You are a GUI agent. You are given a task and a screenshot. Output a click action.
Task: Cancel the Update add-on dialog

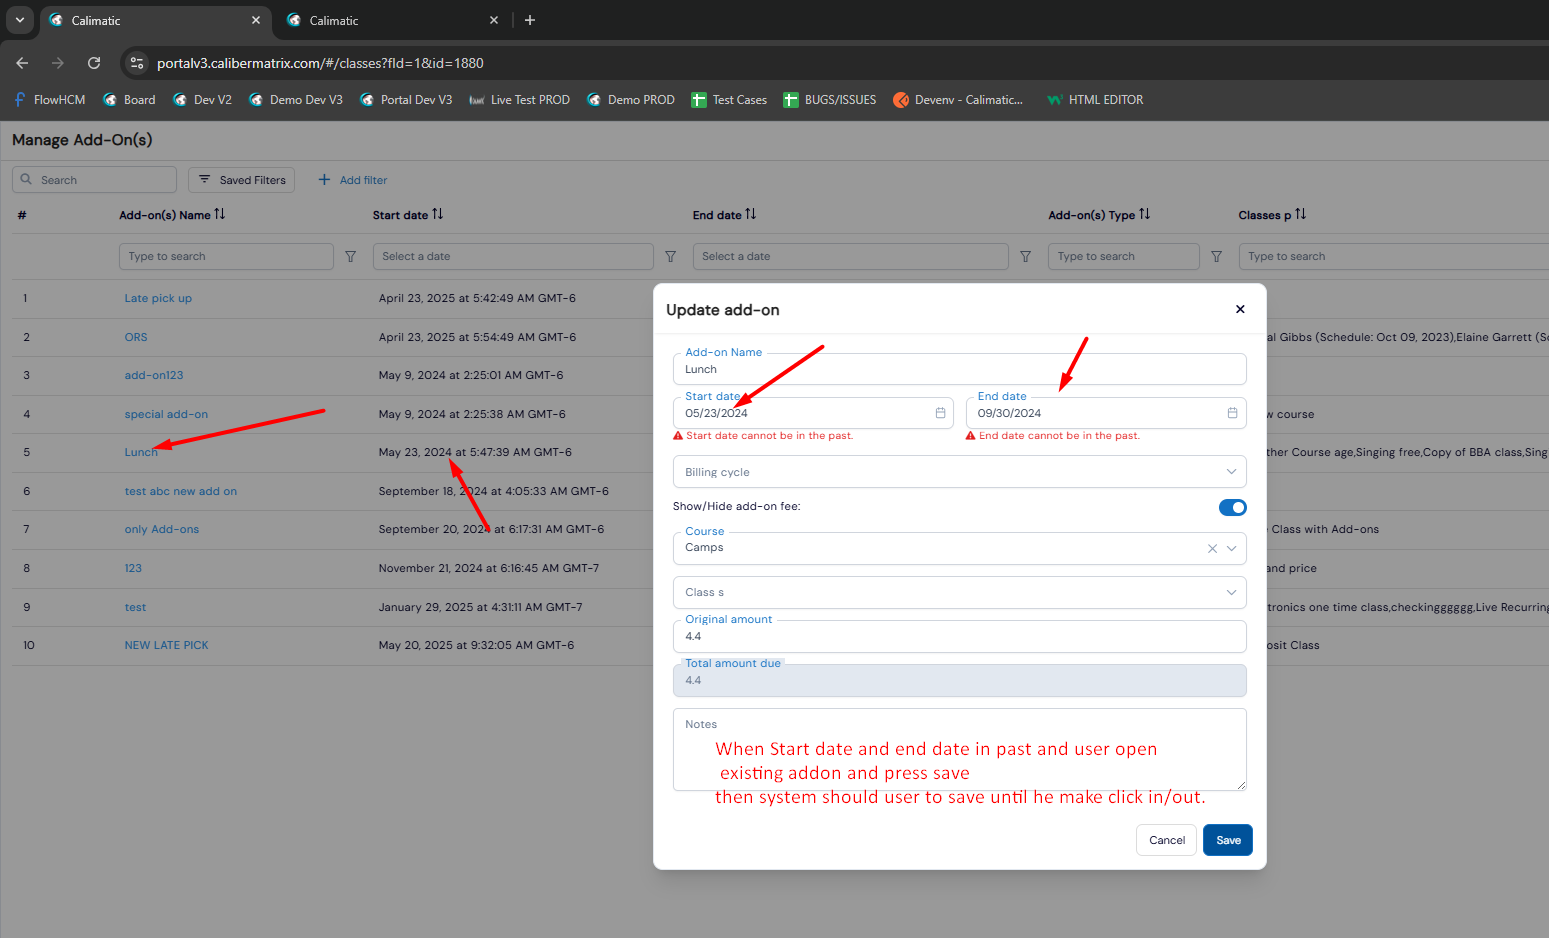pyautogui.click(x=1167, y=840)
